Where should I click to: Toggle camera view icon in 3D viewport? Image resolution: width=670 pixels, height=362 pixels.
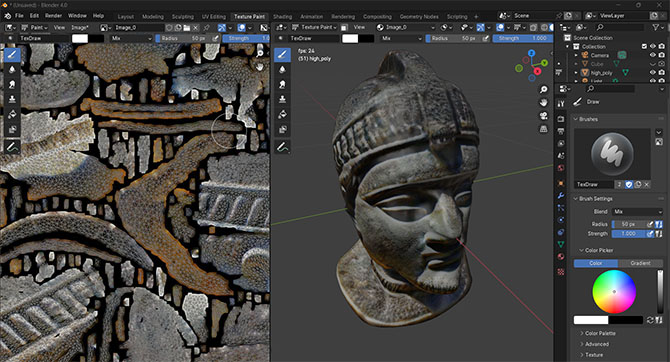tap(543, 116)
